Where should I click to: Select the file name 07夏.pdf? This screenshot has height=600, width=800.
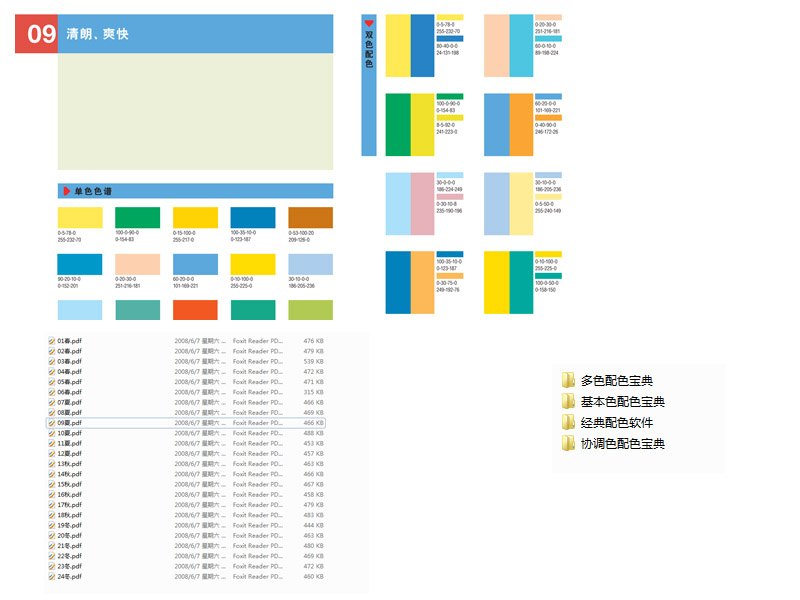69,402
